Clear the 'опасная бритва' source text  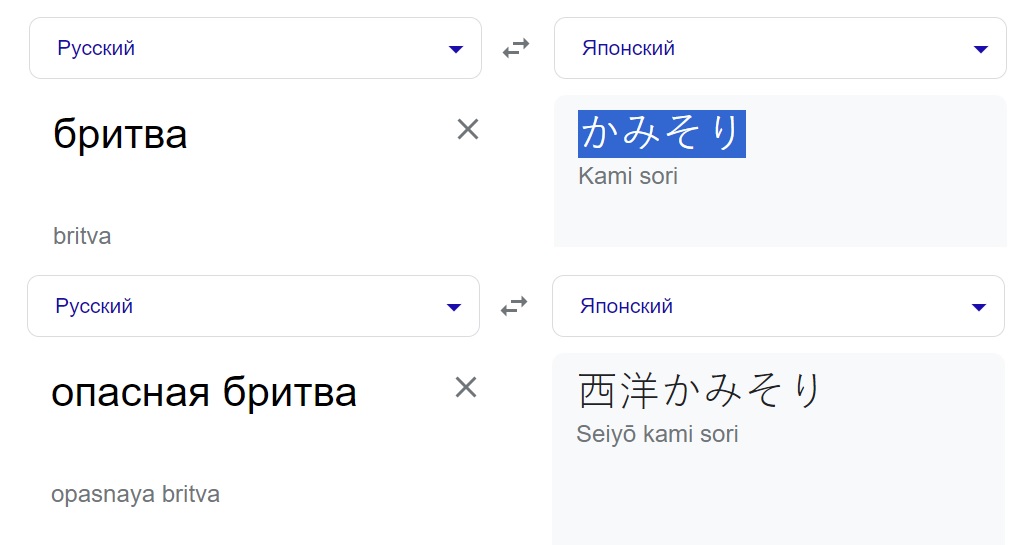pos(466,387)
